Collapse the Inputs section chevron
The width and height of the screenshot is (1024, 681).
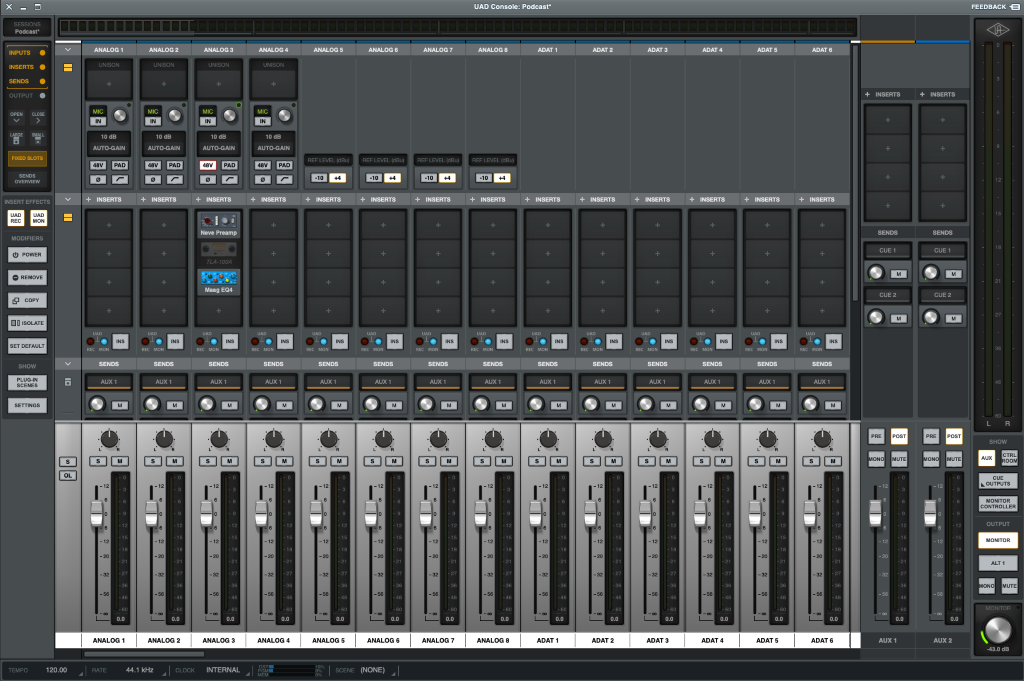(x=68, y=50)
